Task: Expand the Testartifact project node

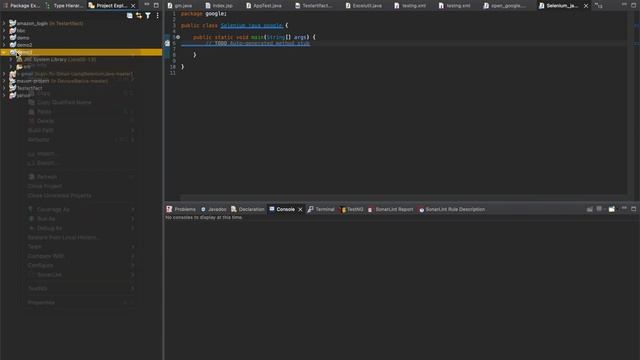Action: [x=4, y=88]
